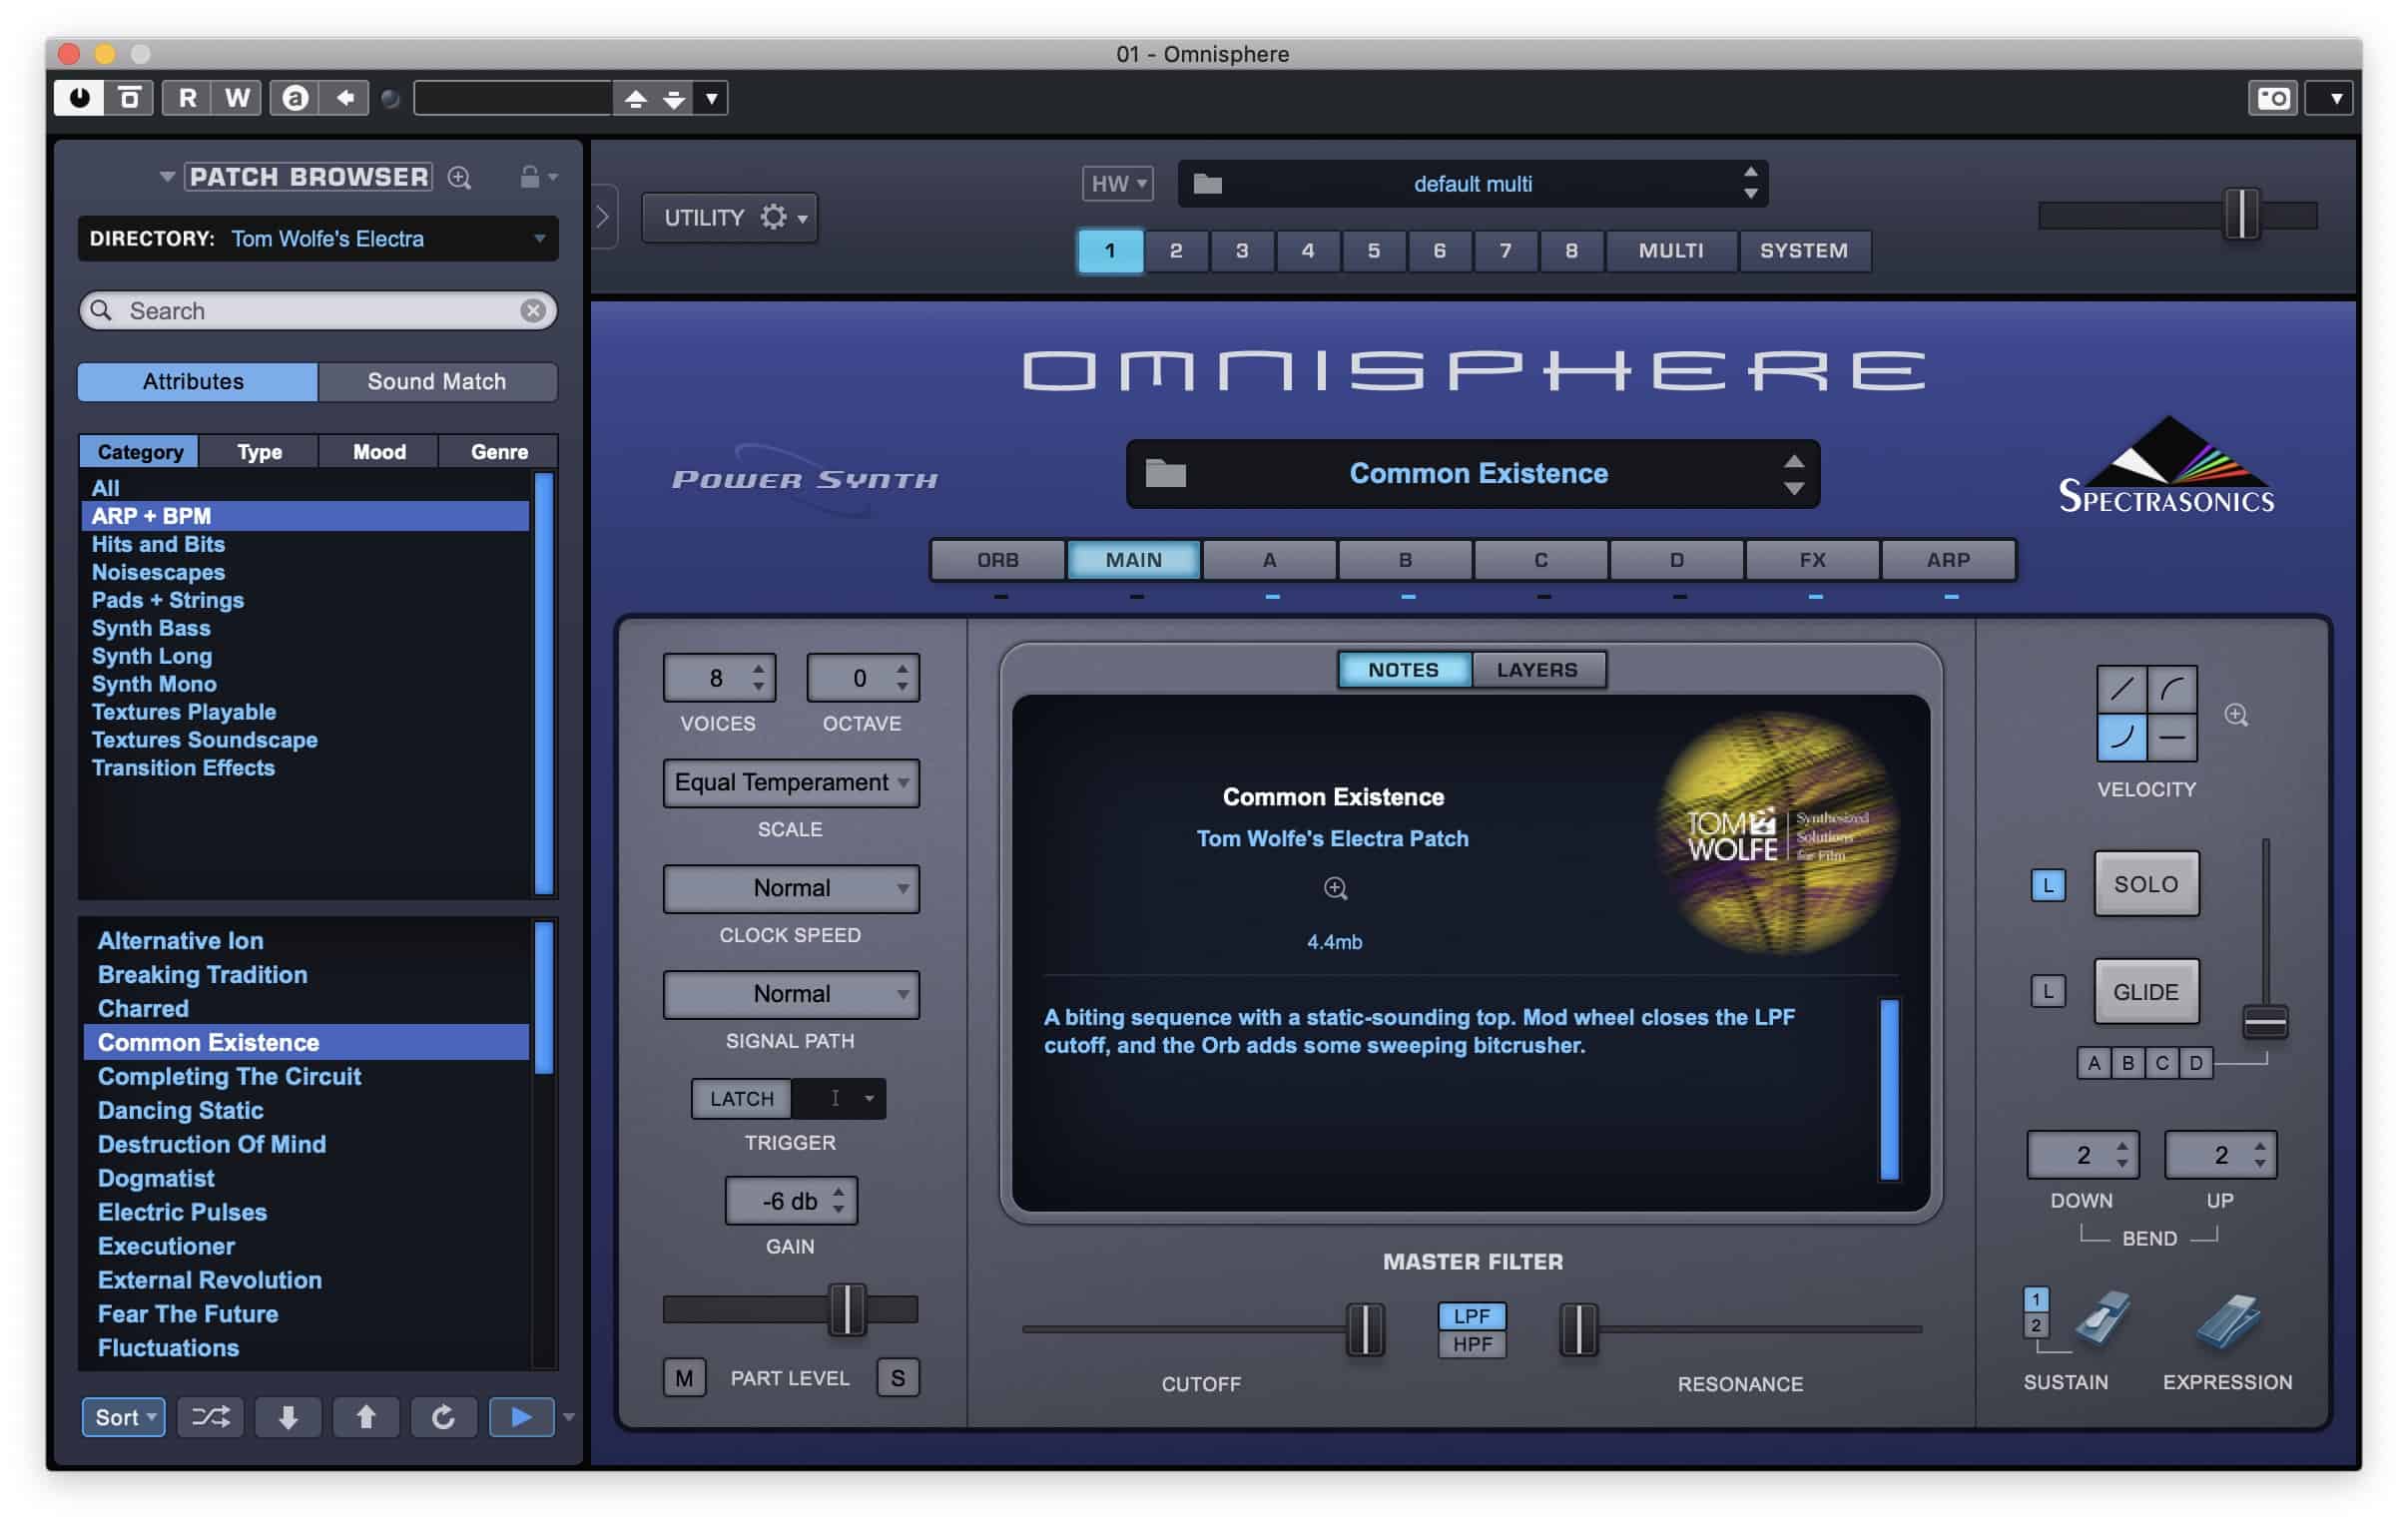Toggle the L button beside GLIDE

pos(2048,991)
